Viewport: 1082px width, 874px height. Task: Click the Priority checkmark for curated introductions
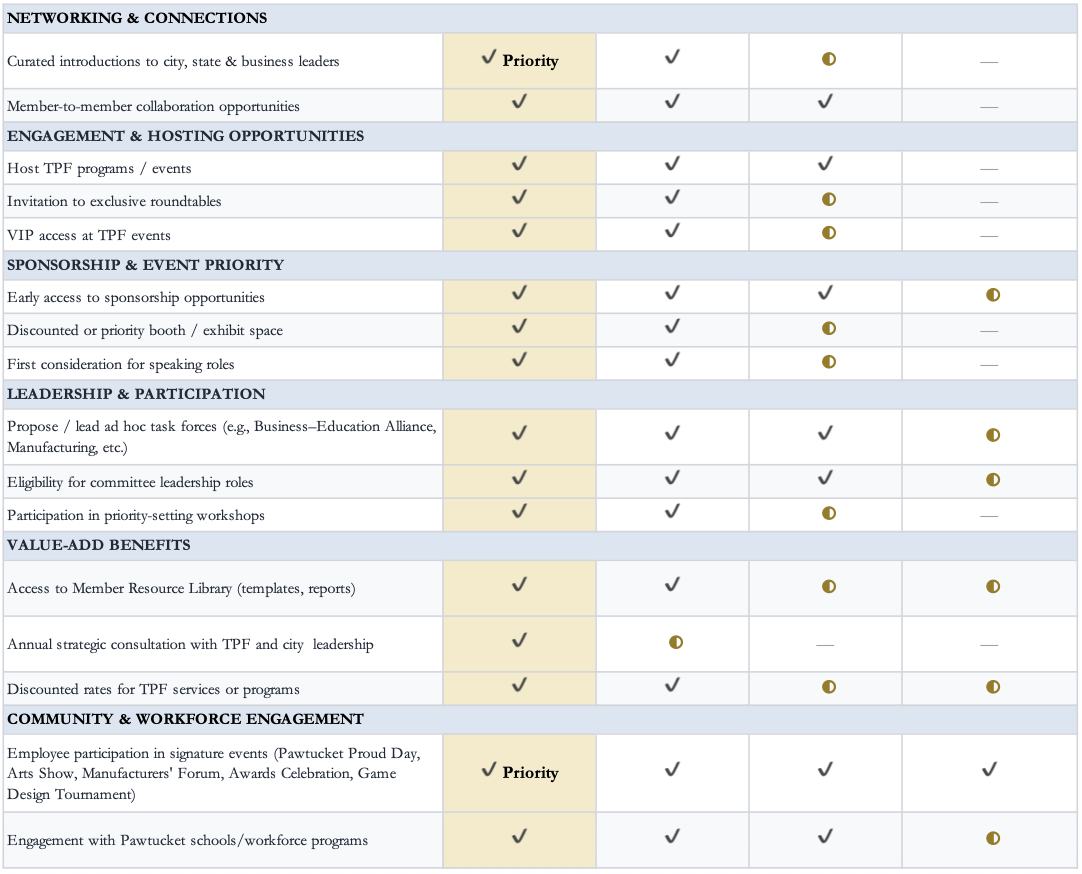coord(520,60)
